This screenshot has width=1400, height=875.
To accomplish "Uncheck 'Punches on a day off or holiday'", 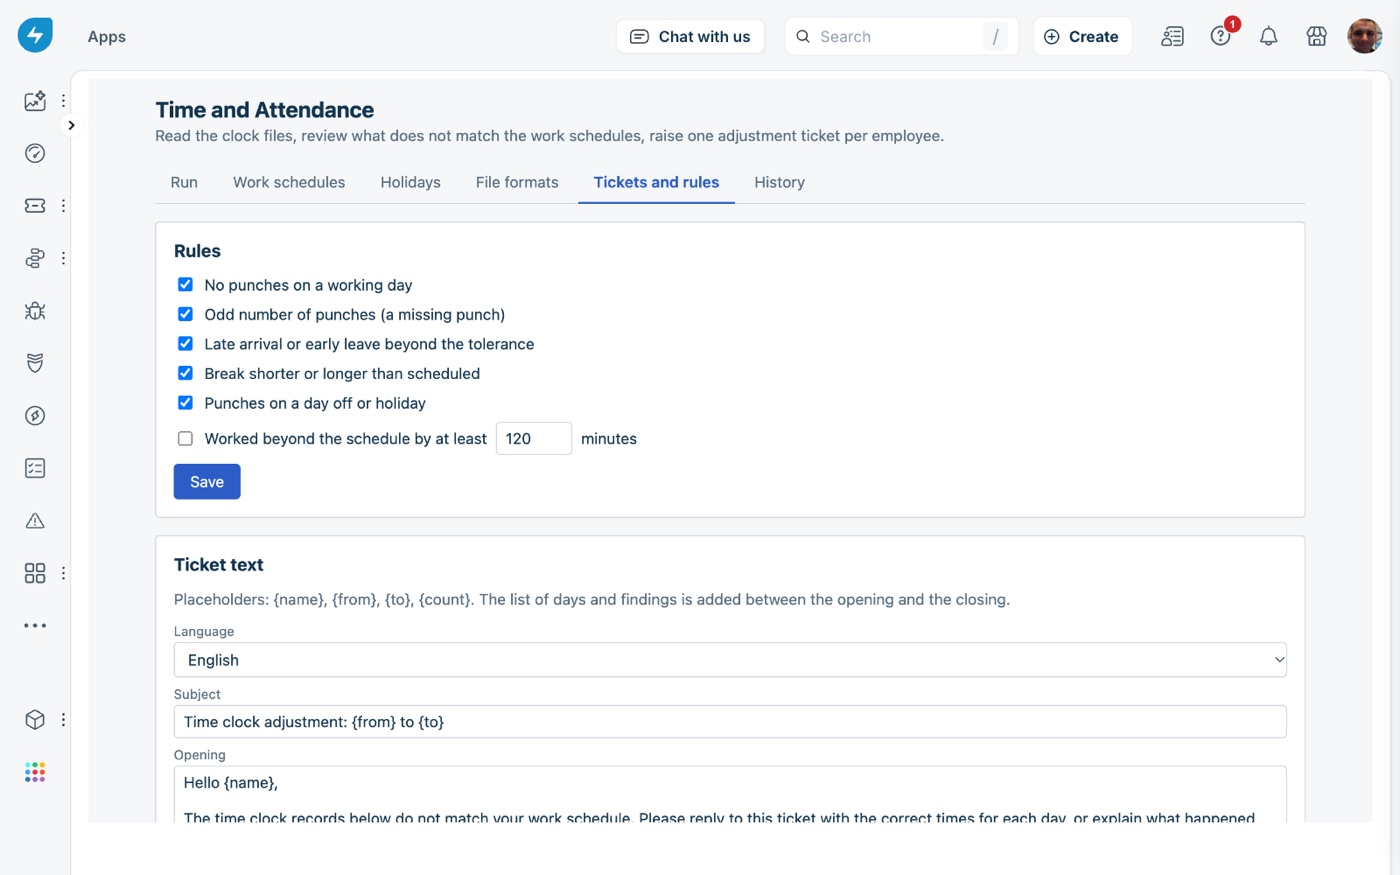I will click(x=185, y=403).
